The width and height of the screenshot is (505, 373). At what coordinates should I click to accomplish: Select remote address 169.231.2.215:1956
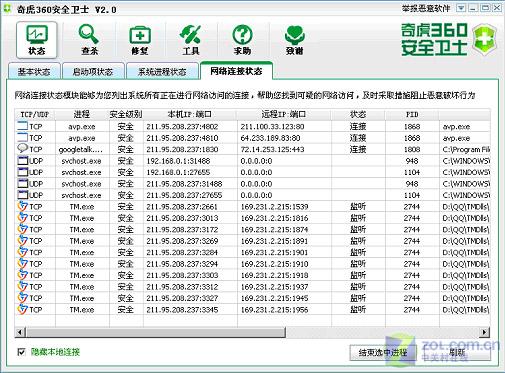[274, 310]
